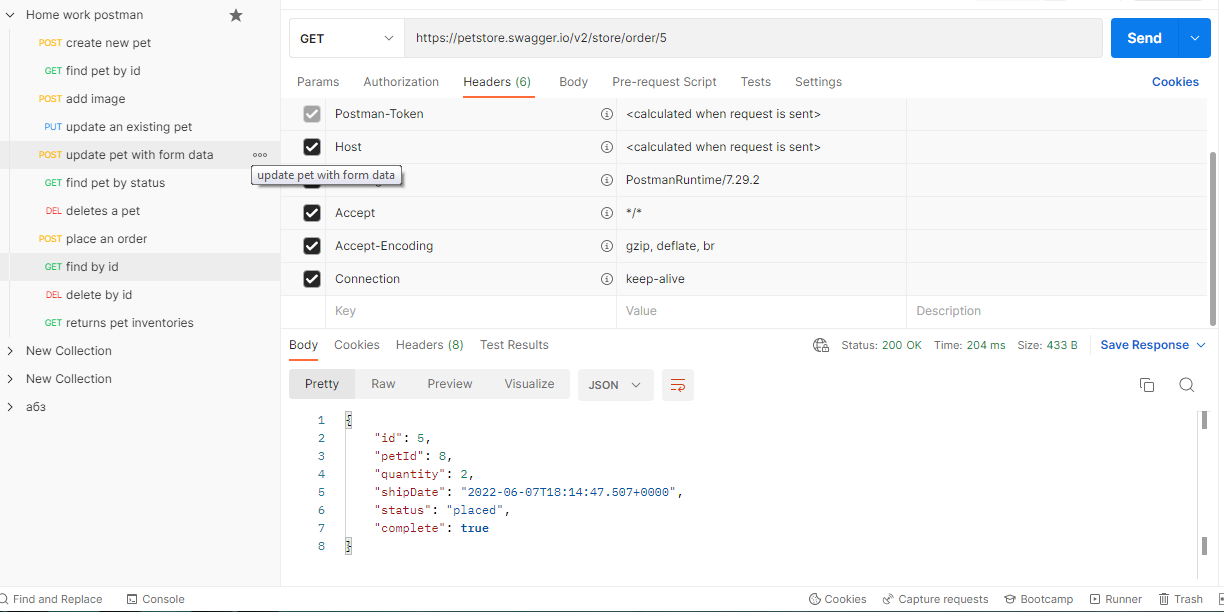Uncheck the Connection keep-alive header
The height and width of the screenshot is (612, 1224).
pyautogui.click(x=311, y=278)
